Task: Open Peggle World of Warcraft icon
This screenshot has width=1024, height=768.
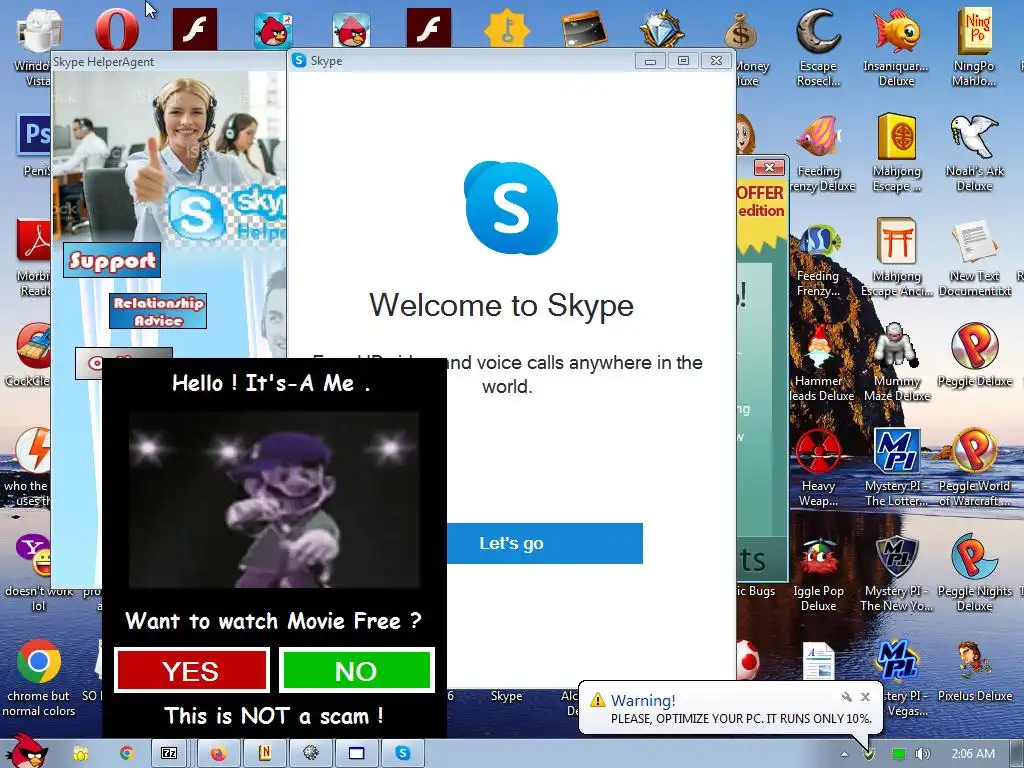Action: [974, 451]
